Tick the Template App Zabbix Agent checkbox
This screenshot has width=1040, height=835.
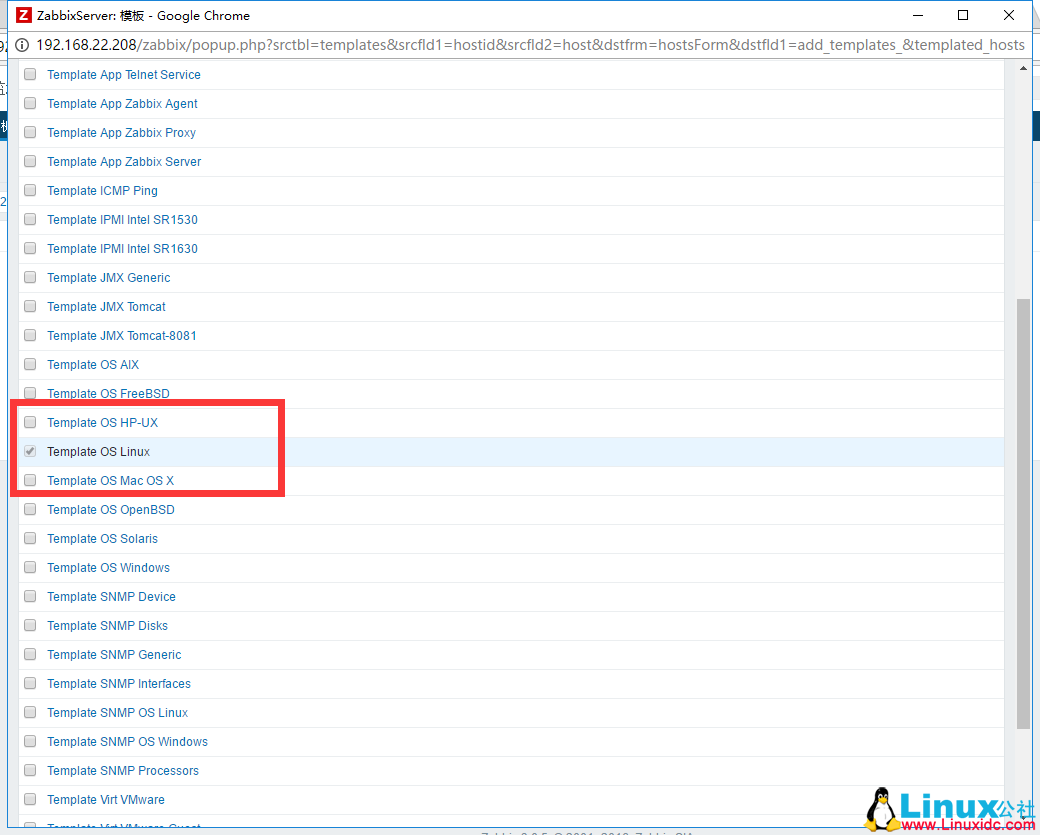[30, 103]
